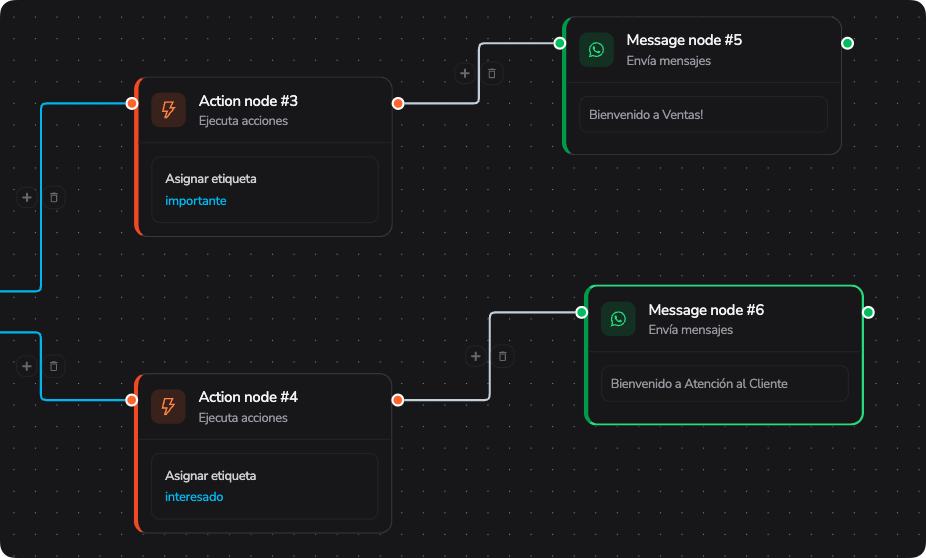Image resolution: width=926 pixels, height=558 pixels.
Task: Click 'Envía mensajes' under Message node #5
Action: pyautogui.click(x=669, y=61)
